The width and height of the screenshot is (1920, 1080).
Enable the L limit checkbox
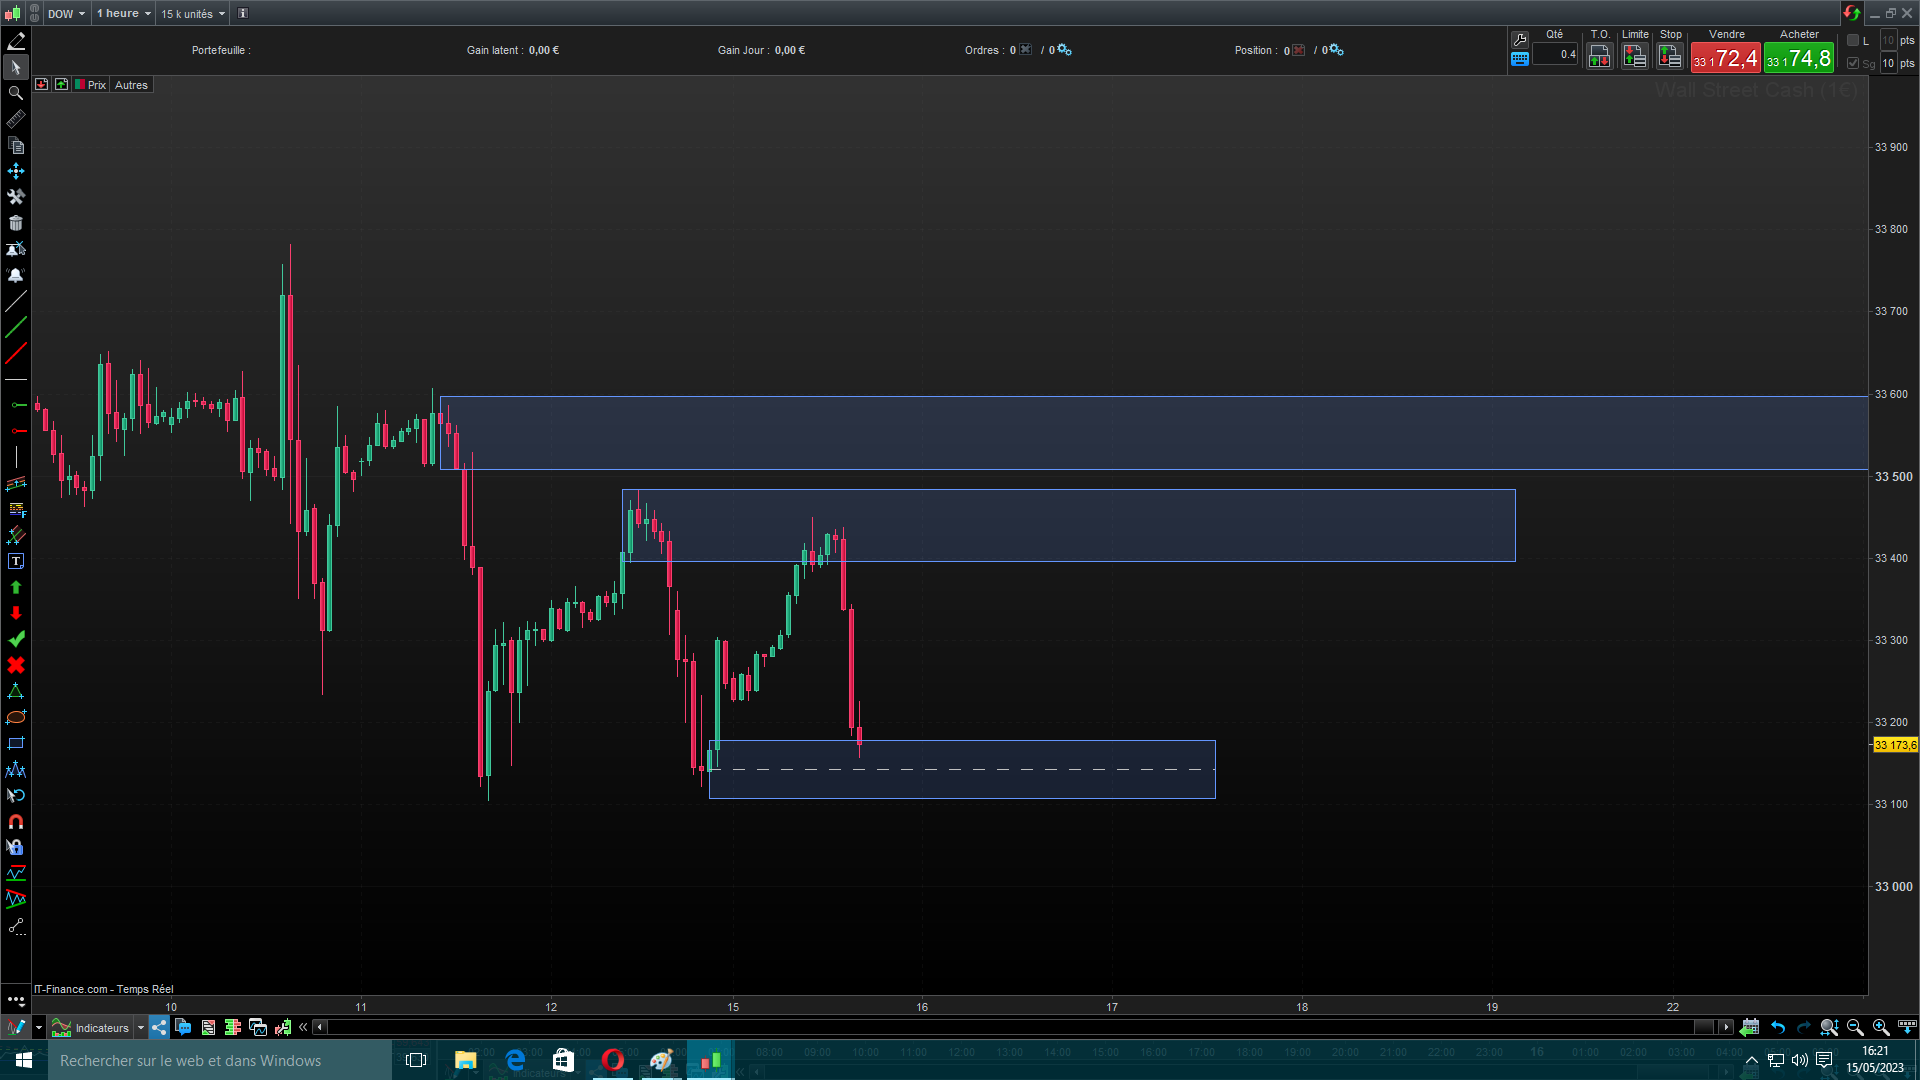1853,41
